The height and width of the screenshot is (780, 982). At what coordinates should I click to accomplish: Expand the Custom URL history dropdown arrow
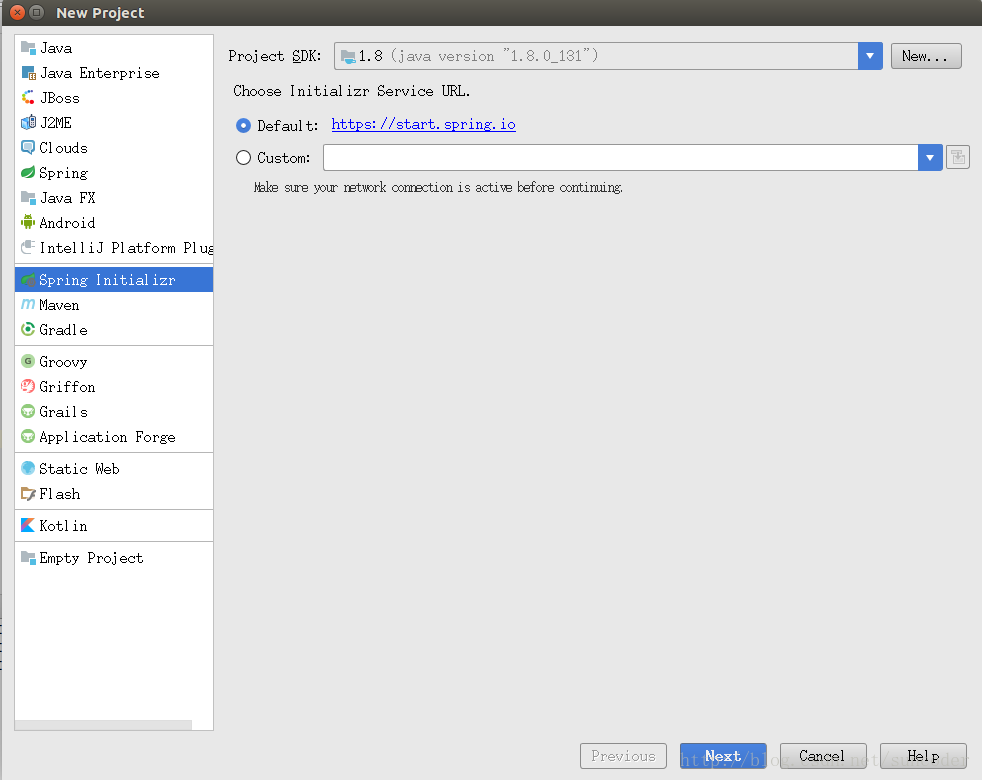point(930,157)
